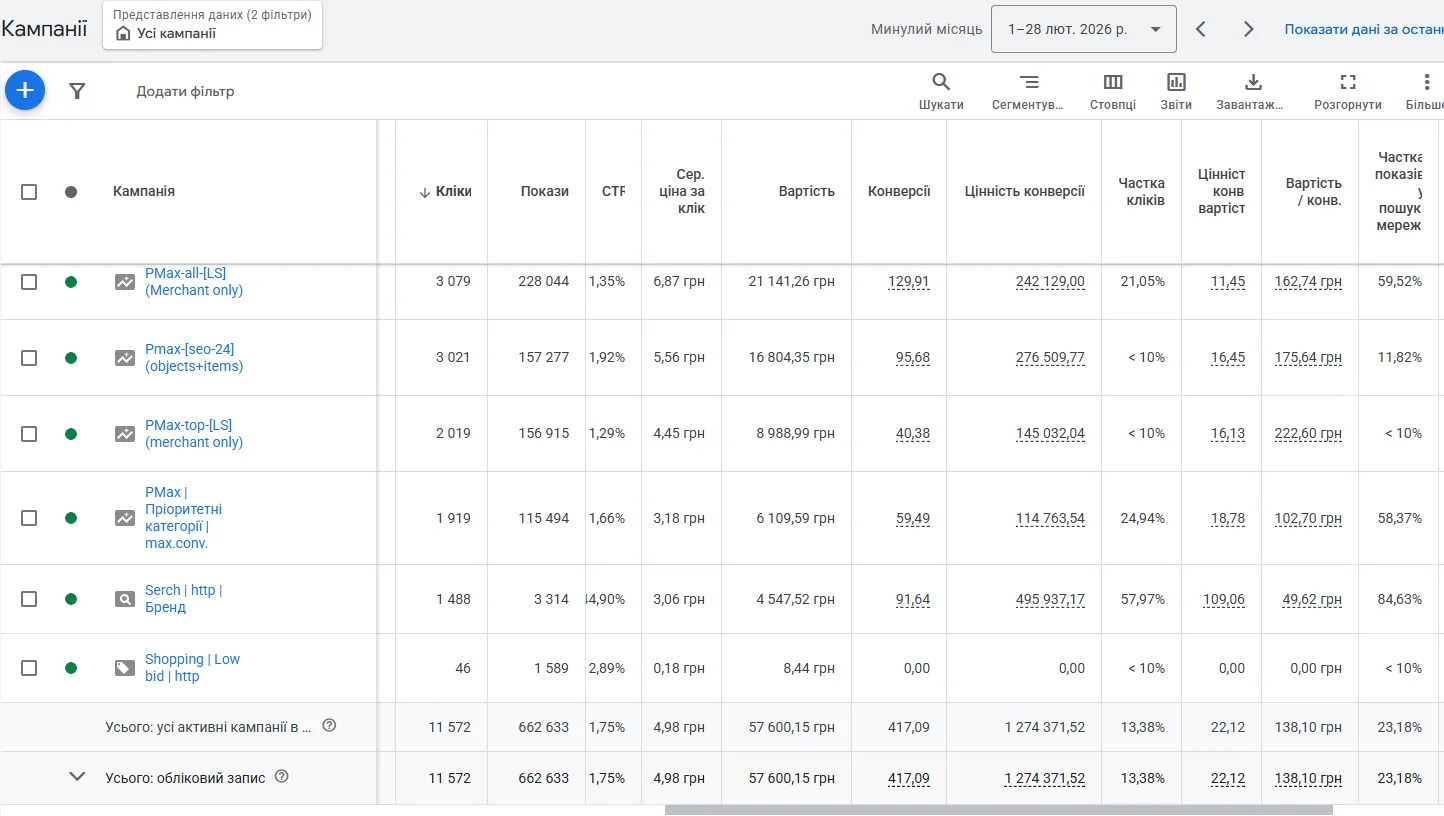Open the PMax-top-[LS] (merchant only) campaign link
Viewport: 1444px width, 816px height.
click(194, 434)
